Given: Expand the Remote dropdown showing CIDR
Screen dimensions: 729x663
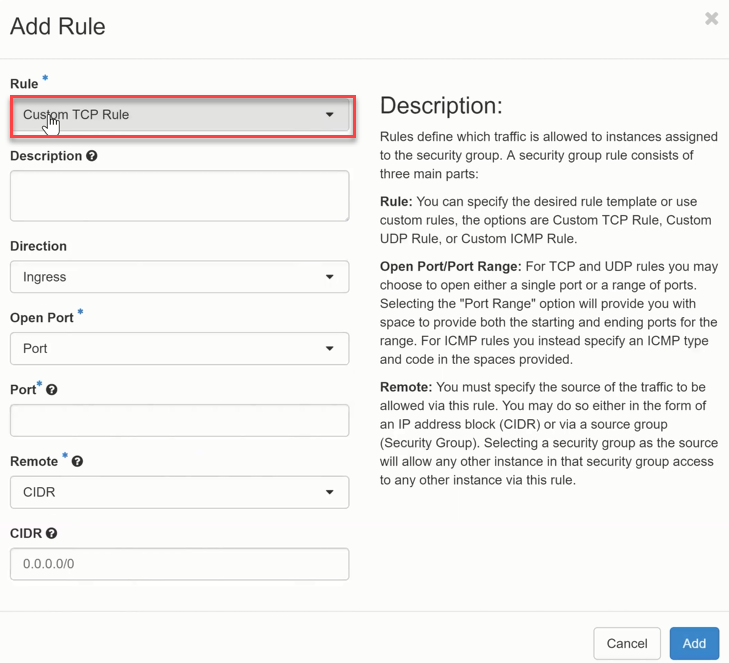Looking at the screenshot, I should pos(180,492).
